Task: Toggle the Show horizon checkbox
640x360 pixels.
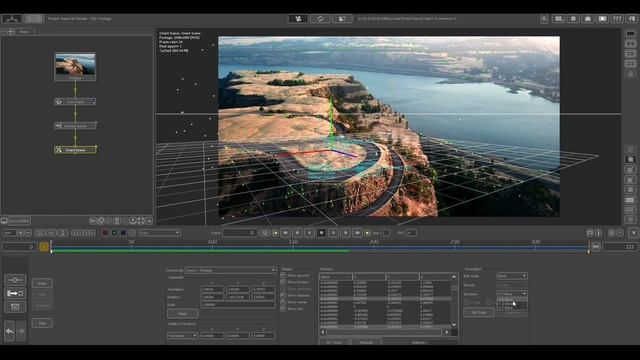Action: pyautogui.click(x=283, y=282)
